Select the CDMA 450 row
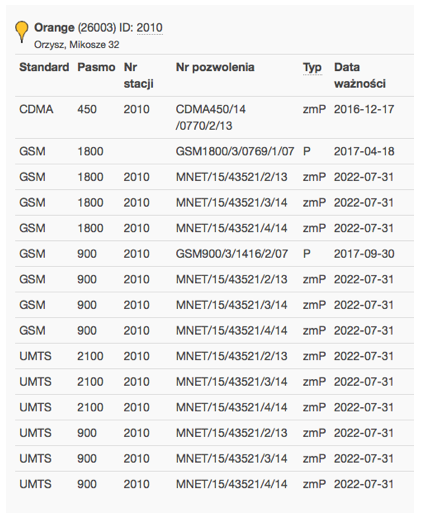The image size is (423, 523). (215, 118)
